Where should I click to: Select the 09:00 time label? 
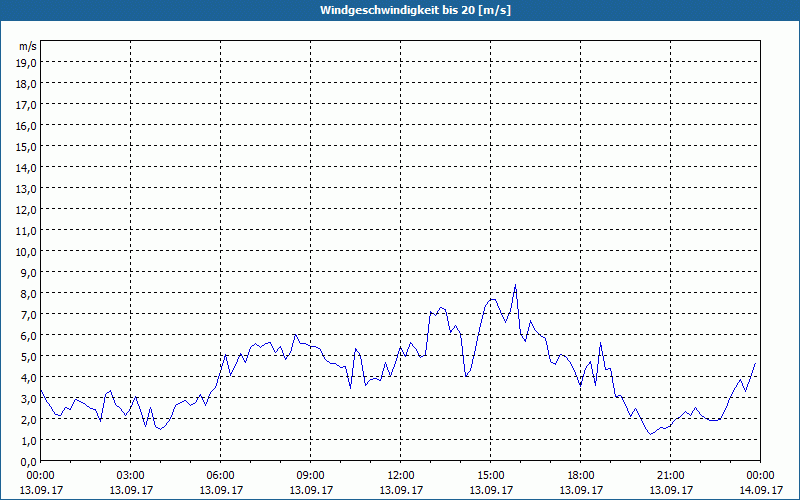click(311, 476)
